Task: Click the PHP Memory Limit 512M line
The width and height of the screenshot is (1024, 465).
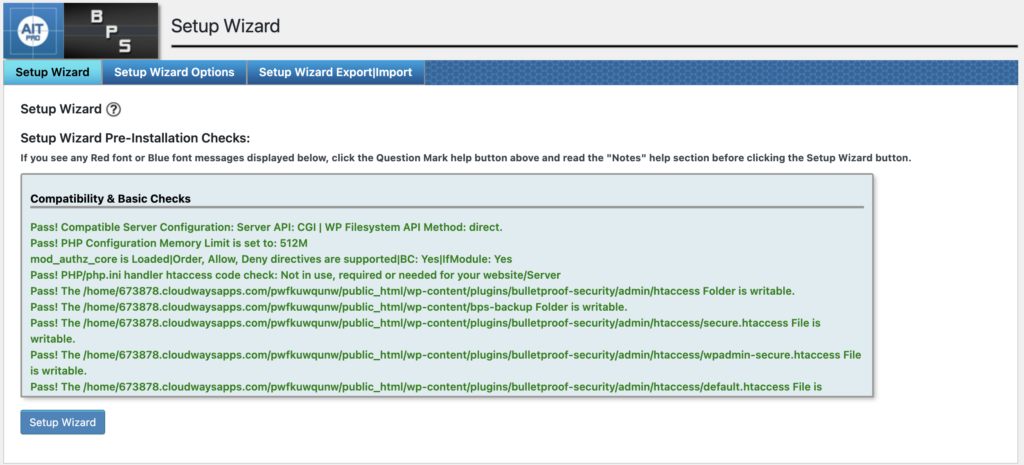Action: [168, 243]
